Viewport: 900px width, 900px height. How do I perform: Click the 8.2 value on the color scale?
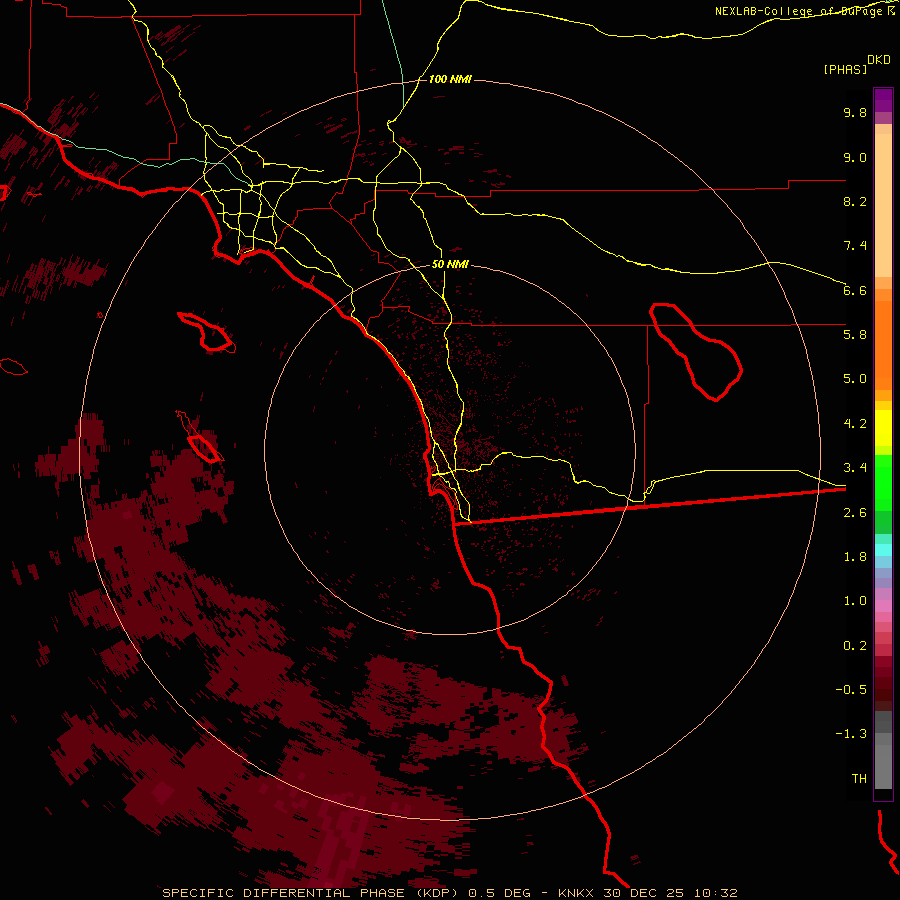pos(855,201)
